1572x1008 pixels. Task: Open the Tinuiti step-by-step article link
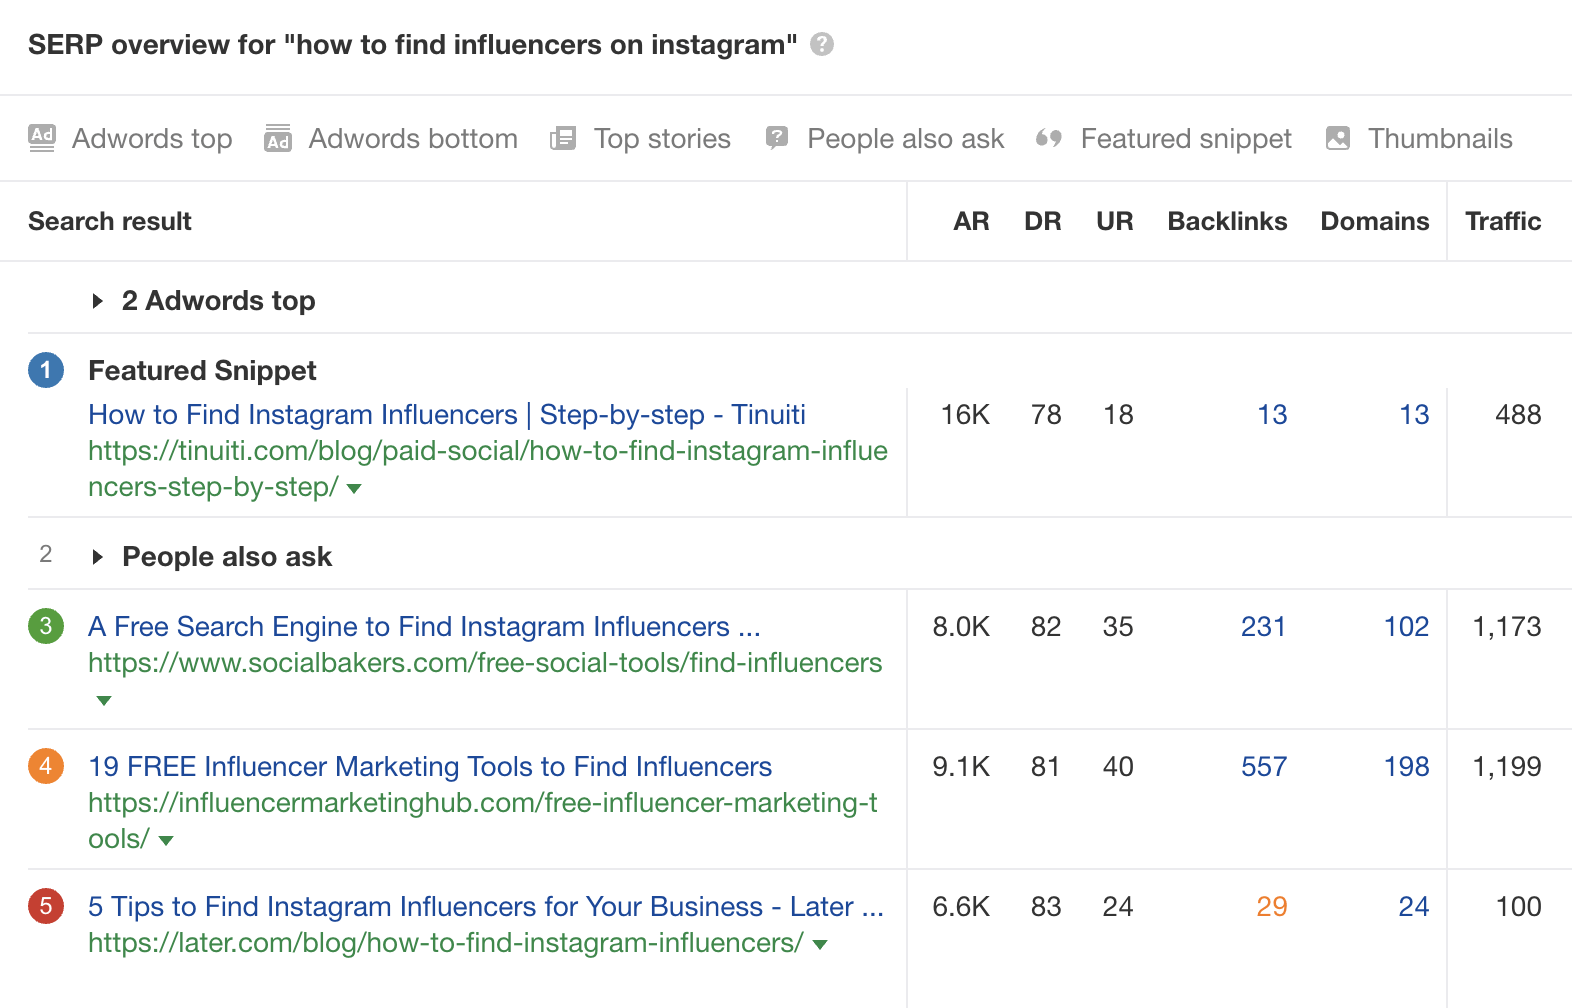click(x=447, y=414)
